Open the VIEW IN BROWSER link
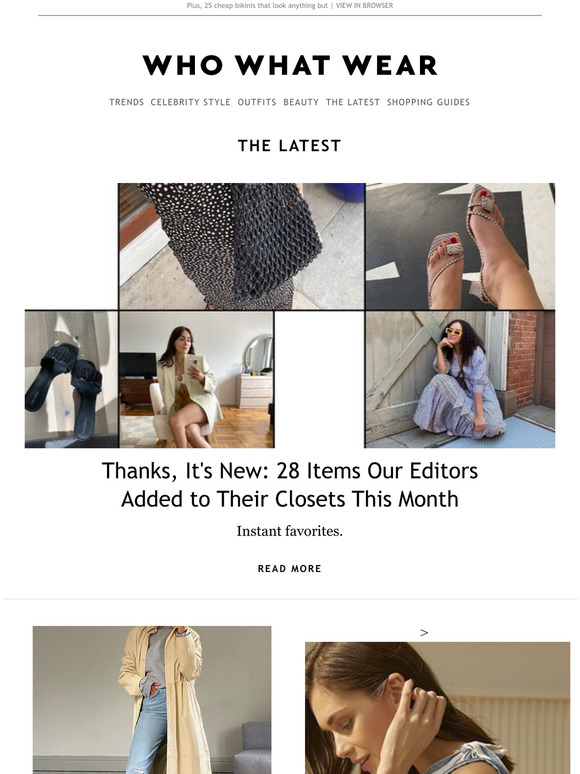 pos(364,5)
